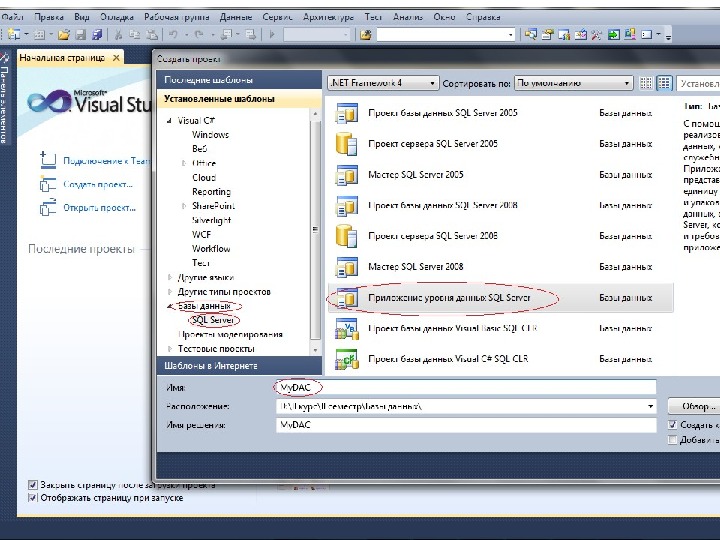Click the Extension Manager toolbar icon
This screenshot has height=540, width=720.
(630, 34)
